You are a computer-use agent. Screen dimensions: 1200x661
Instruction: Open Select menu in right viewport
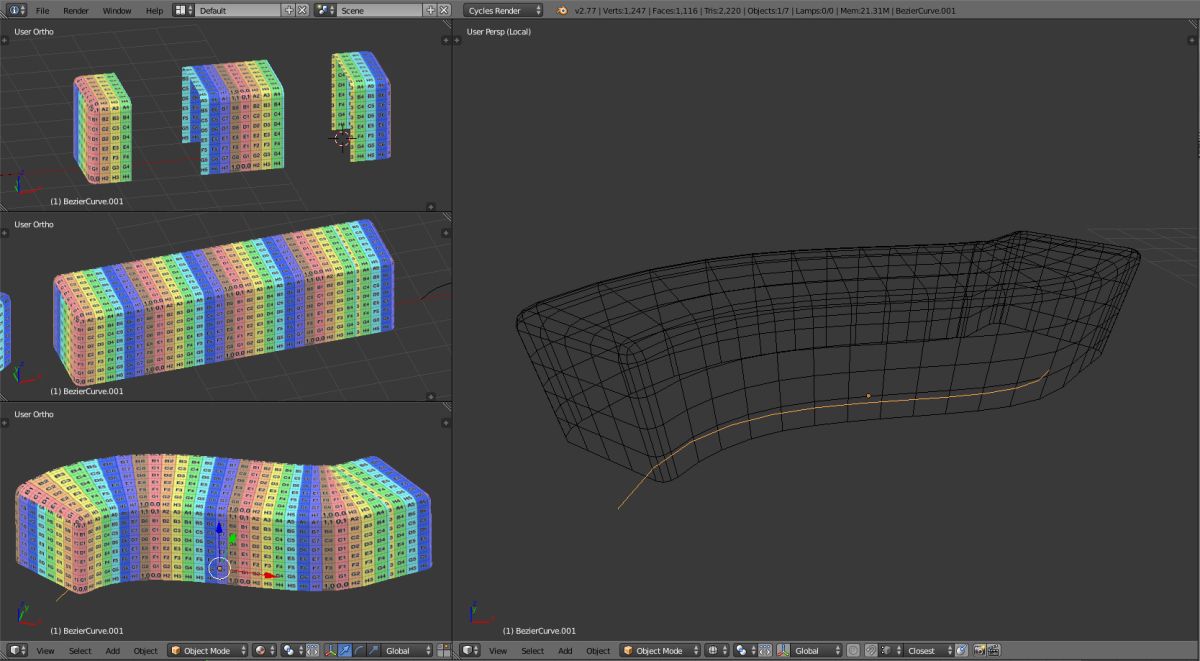pos(533,651)
